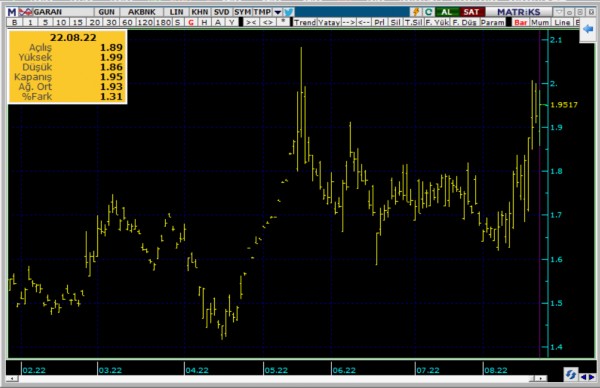Select the H weekly period

click(x=204, y=23)
